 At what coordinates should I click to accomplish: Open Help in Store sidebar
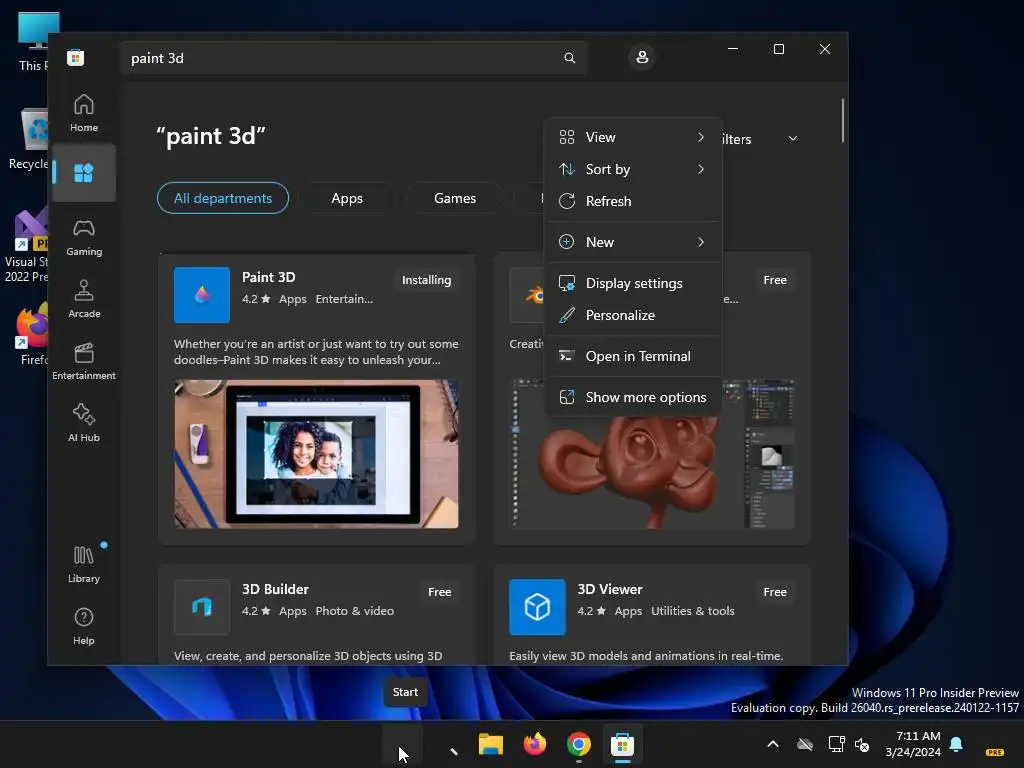[x=84, y=627]
